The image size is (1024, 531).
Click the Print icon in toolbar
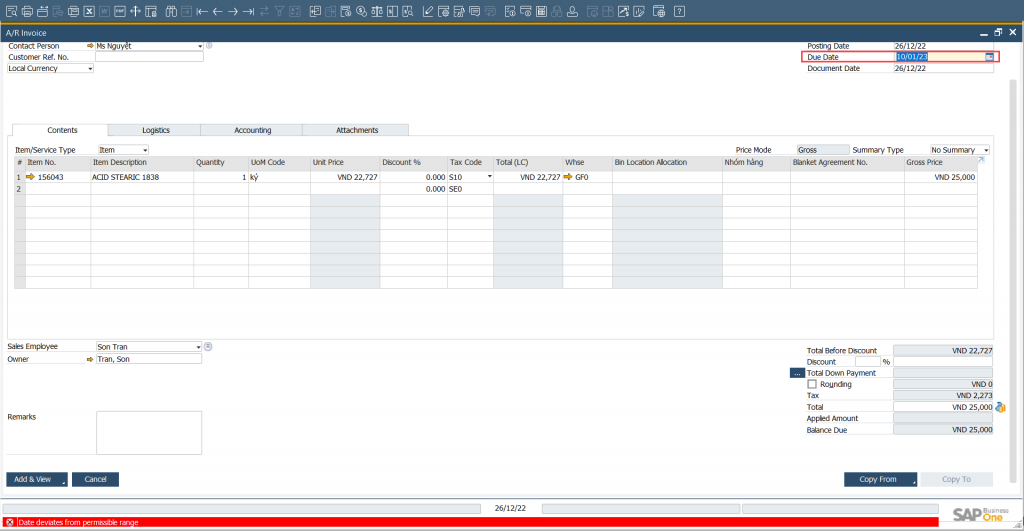[27, 11]
